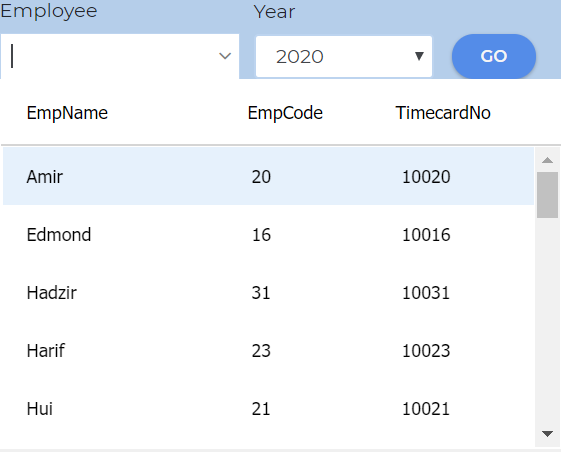Viewport: 561px width, 452px height.
Task: Click the scroll up arrow
Action: pyautogui.click(x=547, y=160)
